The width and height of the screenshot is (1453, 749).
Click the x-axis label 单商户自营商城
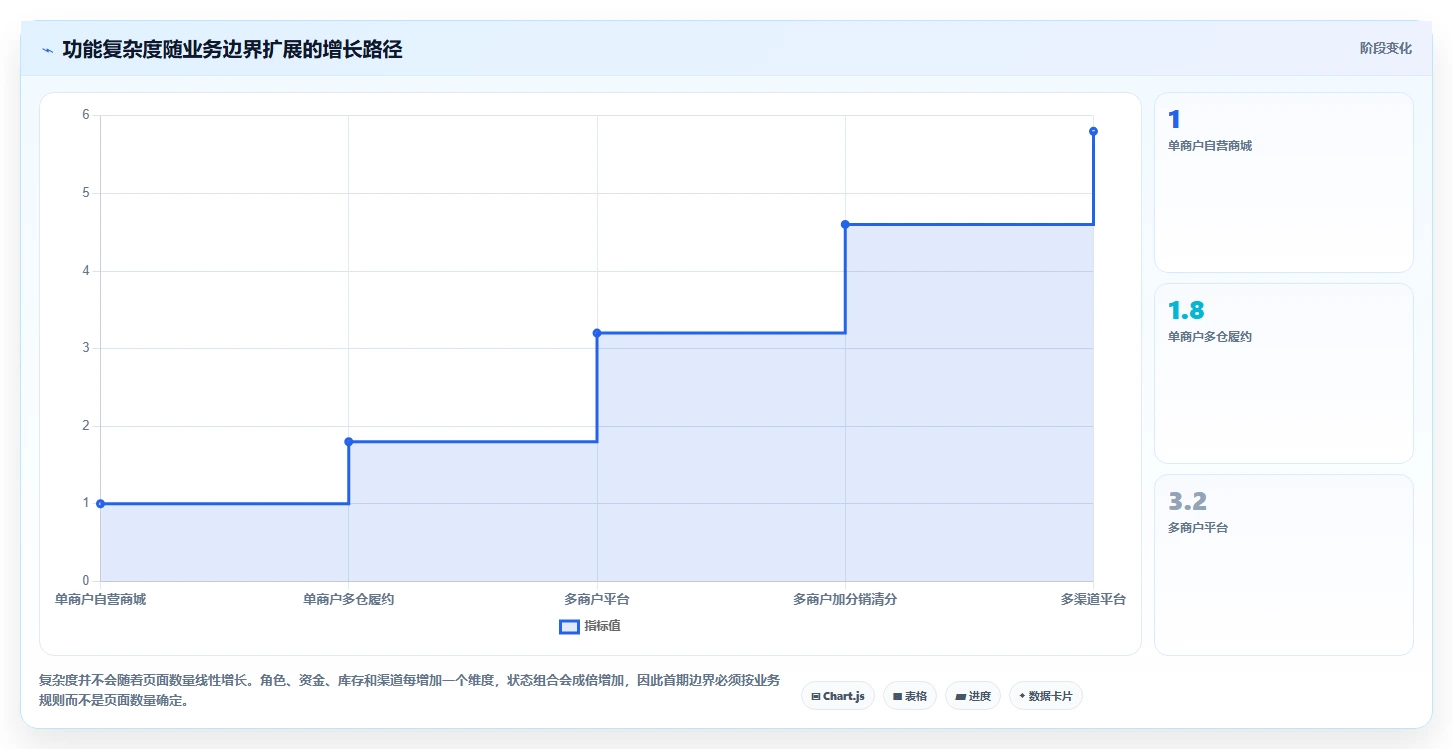coord(100,600)
